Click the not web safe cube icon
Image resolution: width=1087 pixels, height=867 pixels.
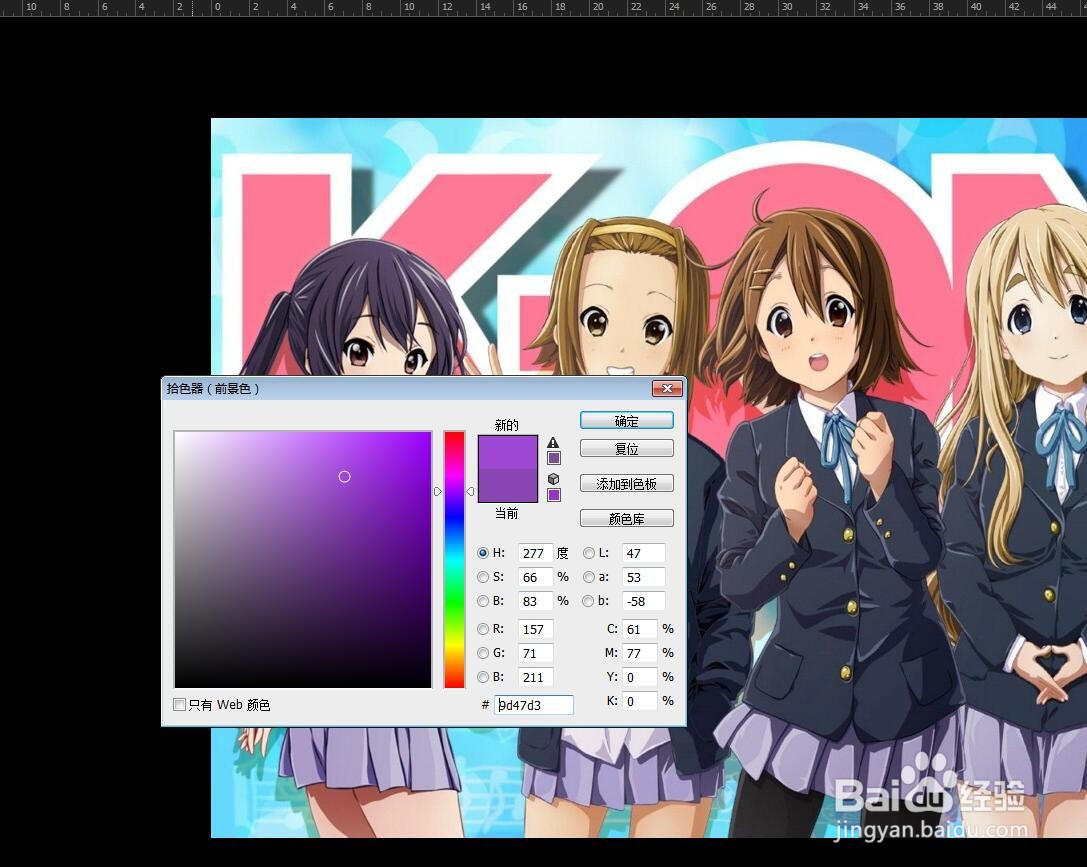[x=553, y=479]
